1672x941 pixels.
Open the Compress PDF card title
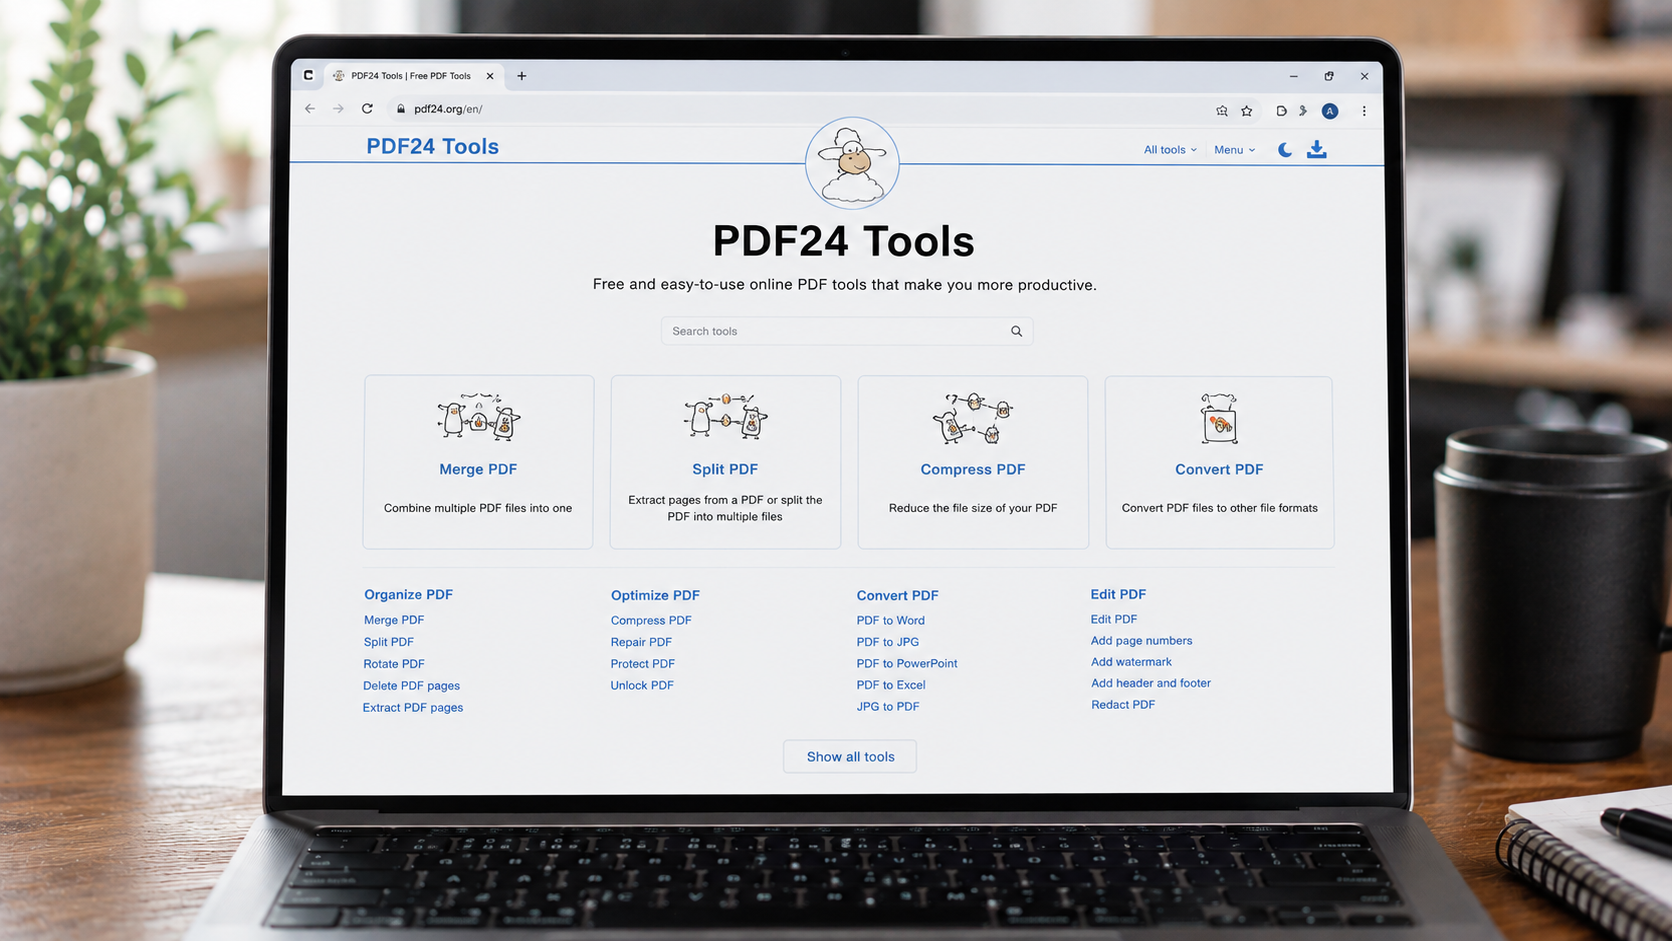[x=973, y=469]
